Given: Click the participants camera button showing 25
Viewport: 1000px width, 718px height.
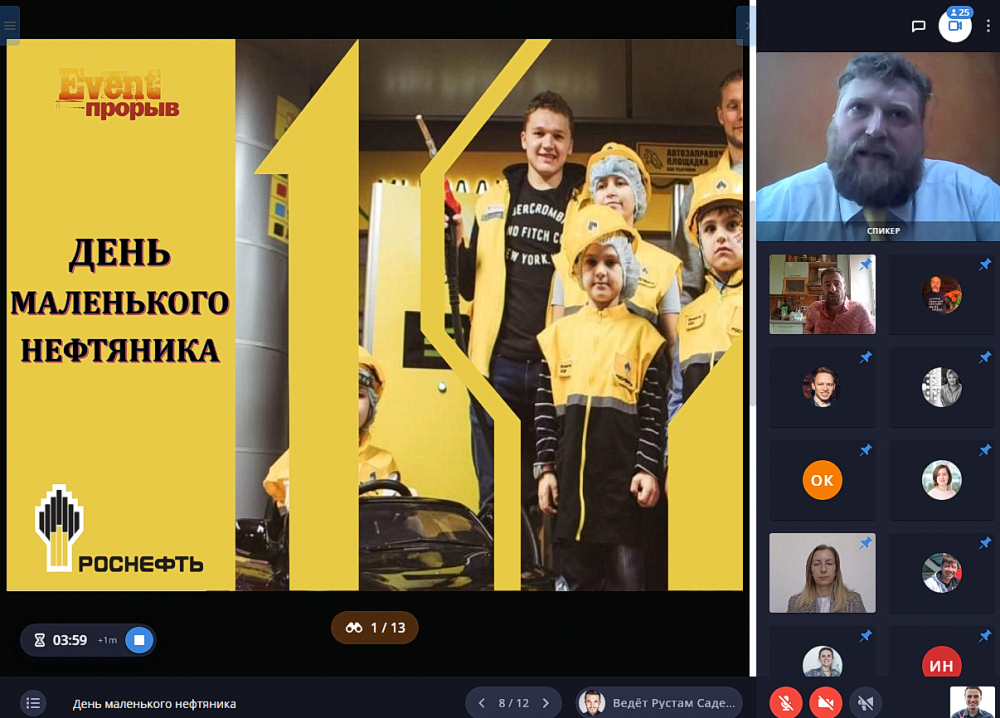Looking at the screenshot, I should tap(955, 25).
